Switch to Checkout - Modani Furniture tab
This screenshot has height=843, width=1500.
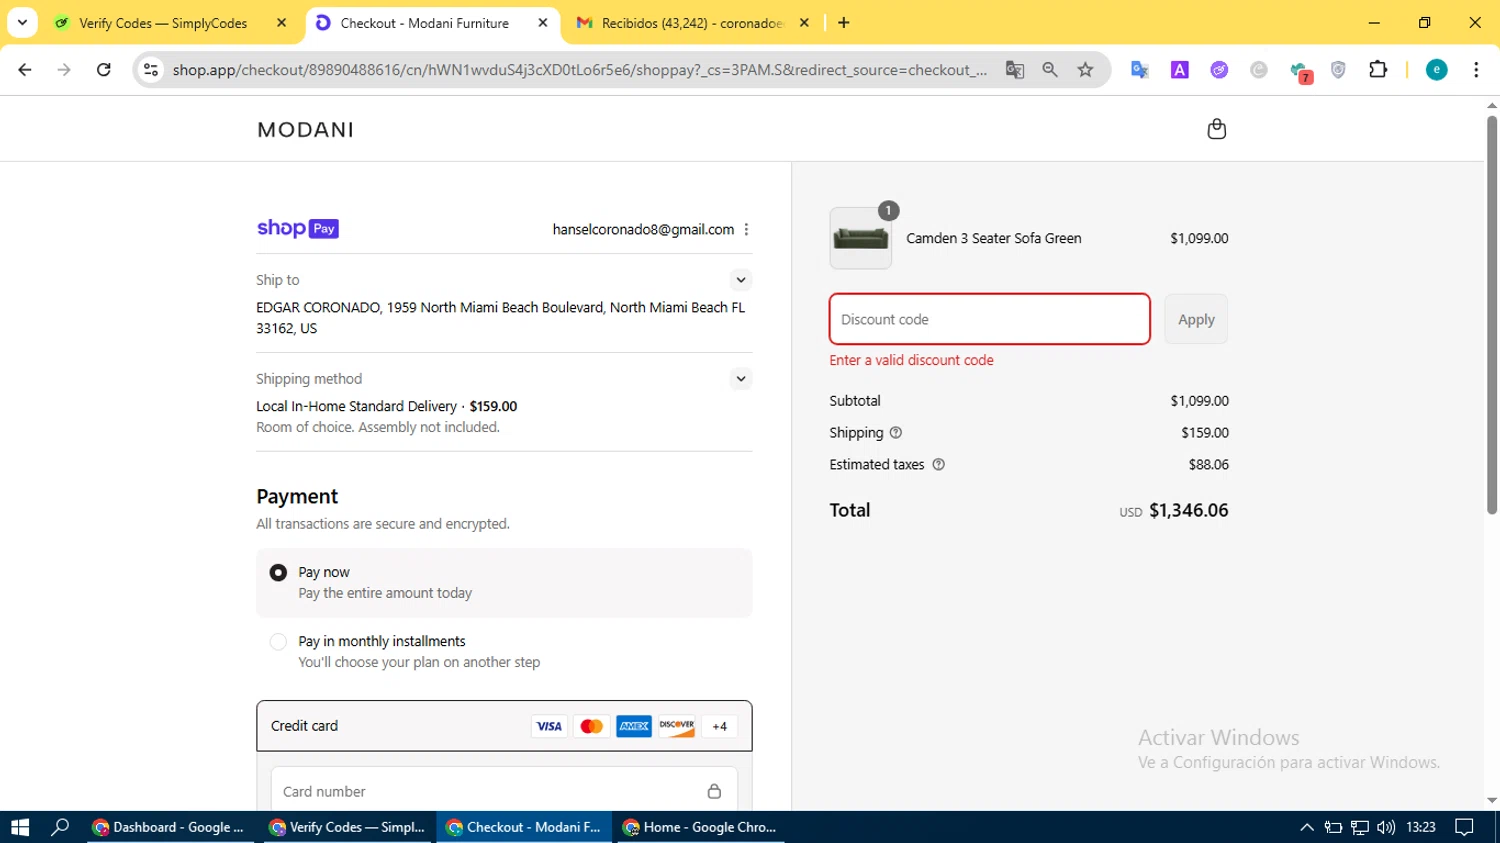pyautogui.click(x=424, y=23)
